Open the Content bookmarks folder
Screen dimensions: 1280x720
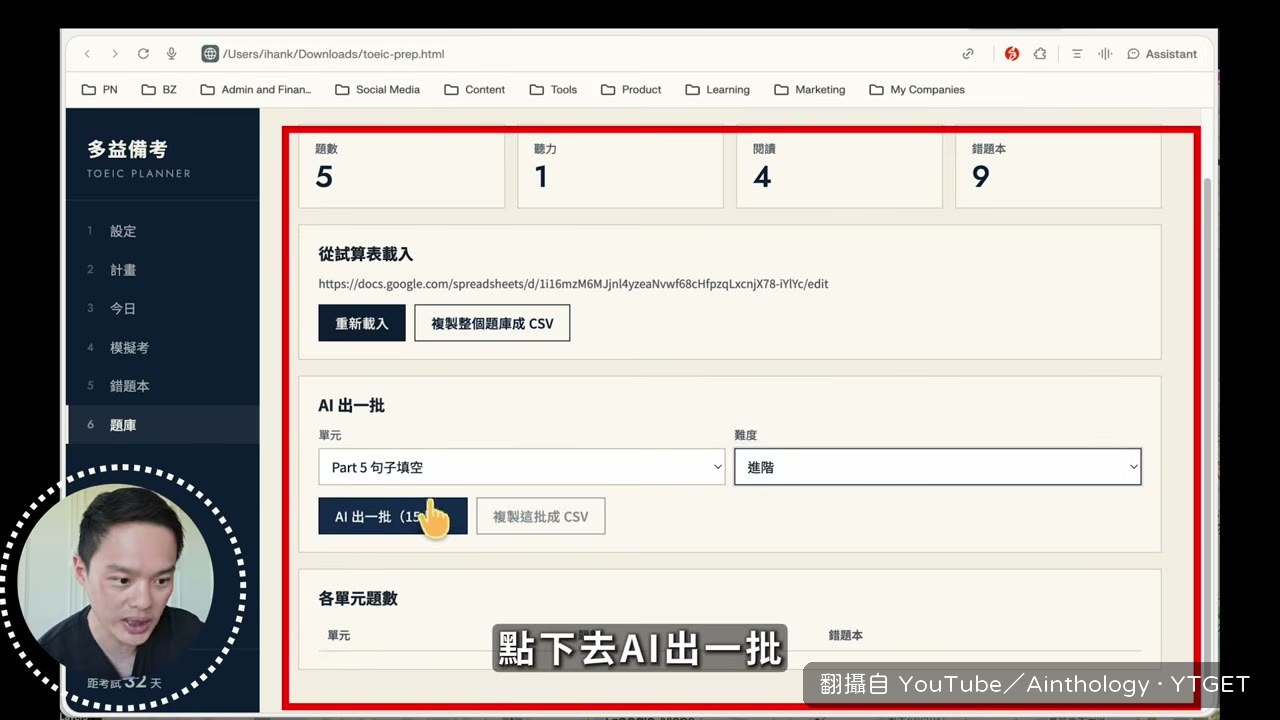tap(475, 89)
